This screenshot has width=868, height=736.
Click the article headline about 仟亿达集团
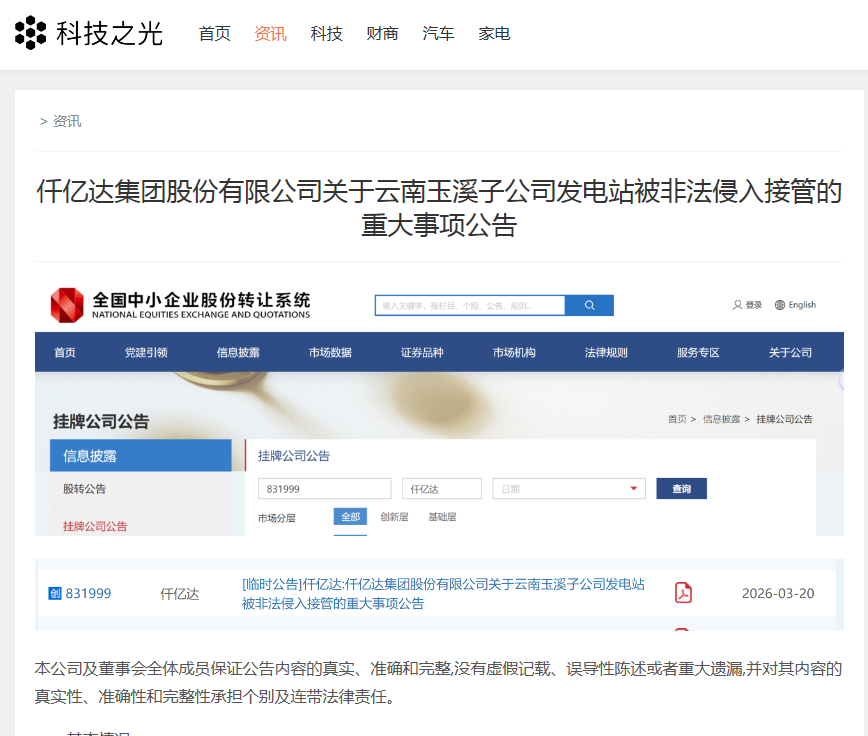(439, 208)
